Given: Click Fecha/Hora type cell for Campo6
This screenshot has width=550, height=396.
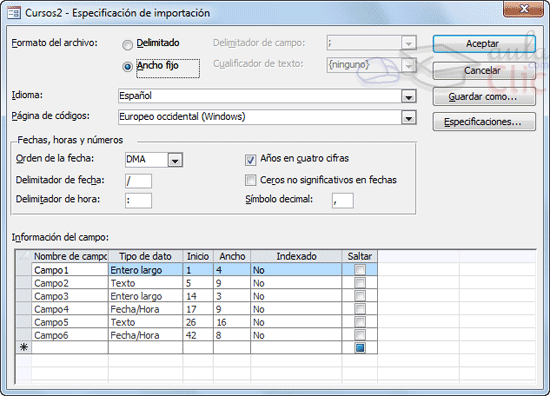Looking at the screenshot, I should click(x=146, y=335).
